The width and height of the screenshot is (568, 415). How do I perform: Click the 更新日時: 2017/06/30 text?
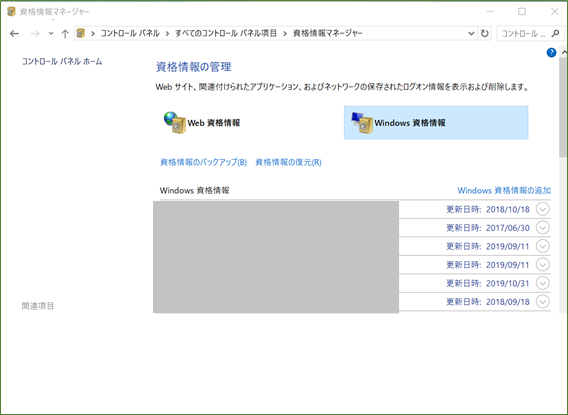coord(488,228)
